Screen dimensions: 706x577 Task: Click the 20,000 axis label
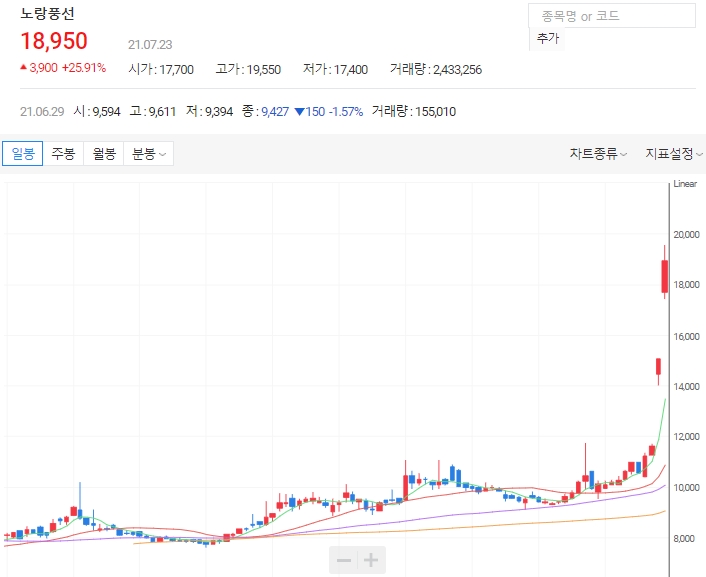[686, 234]
